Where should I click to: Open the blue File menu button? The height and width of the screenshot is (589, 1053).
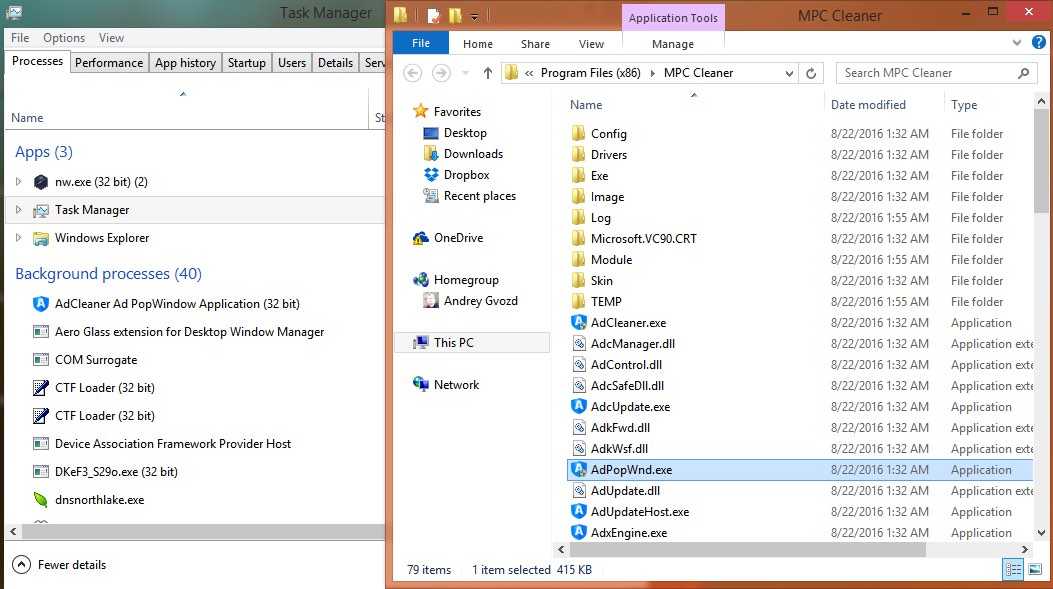coord(421,44)
